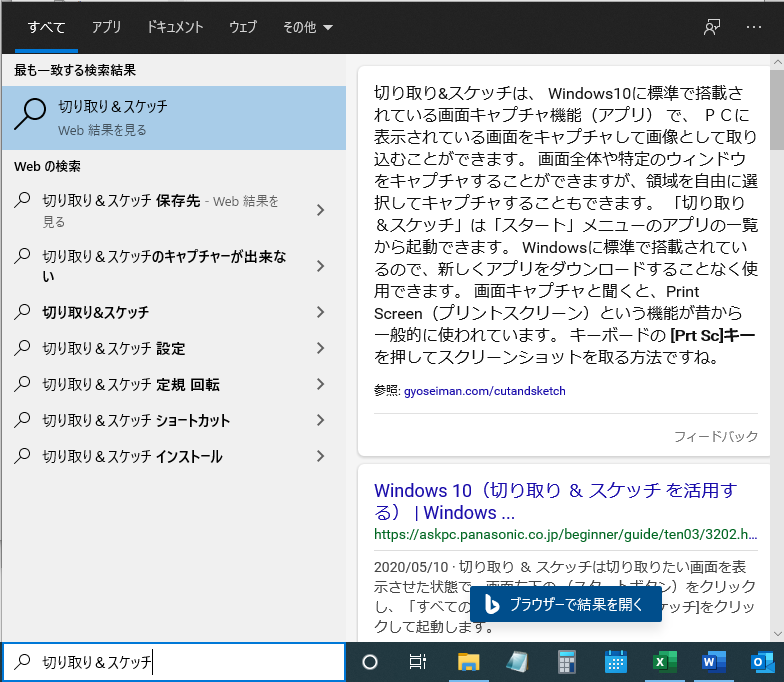This screenshot has width=784, height=682.
Task: Expand arrow for キャプチャーが出来ない suggestion
Action: coord(321,266)
